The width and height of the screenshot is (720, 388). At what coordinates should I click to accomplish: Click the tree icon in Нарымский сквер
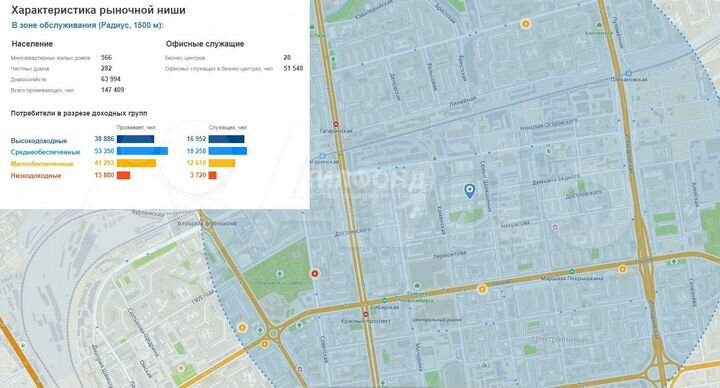pos(279,274)
